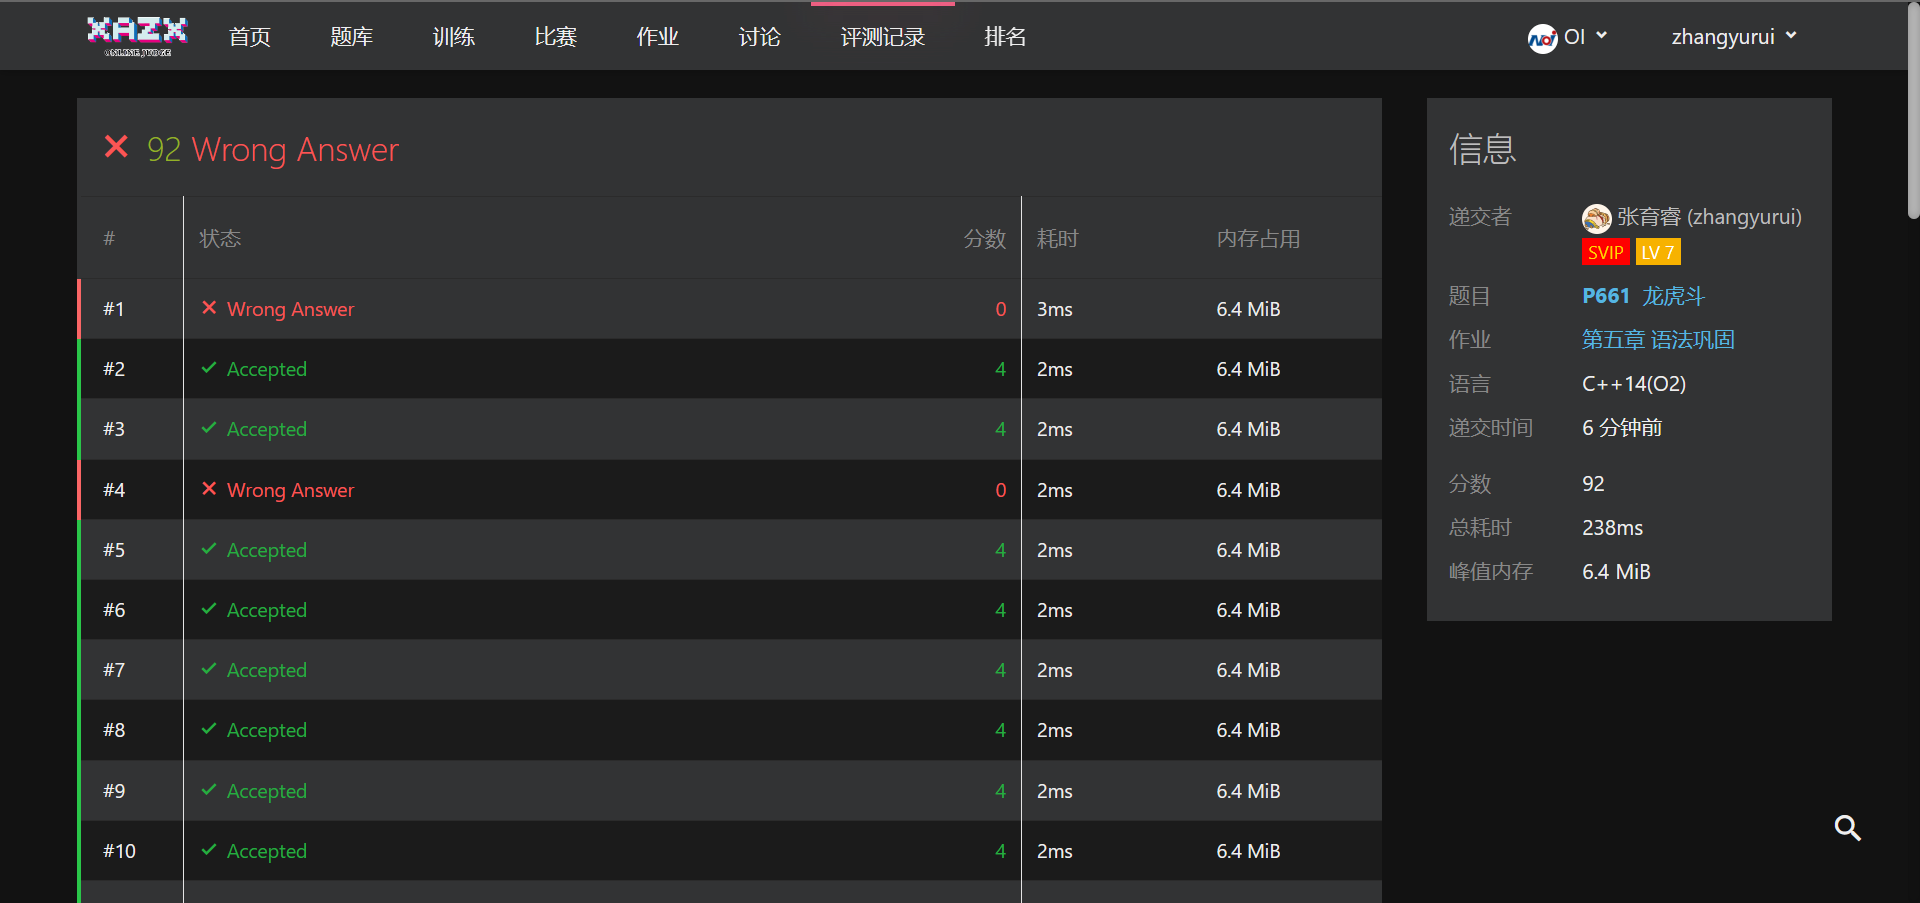Click the red X beside 92 Wrong Answer
Screen dimensions: 1920x903
116,148
